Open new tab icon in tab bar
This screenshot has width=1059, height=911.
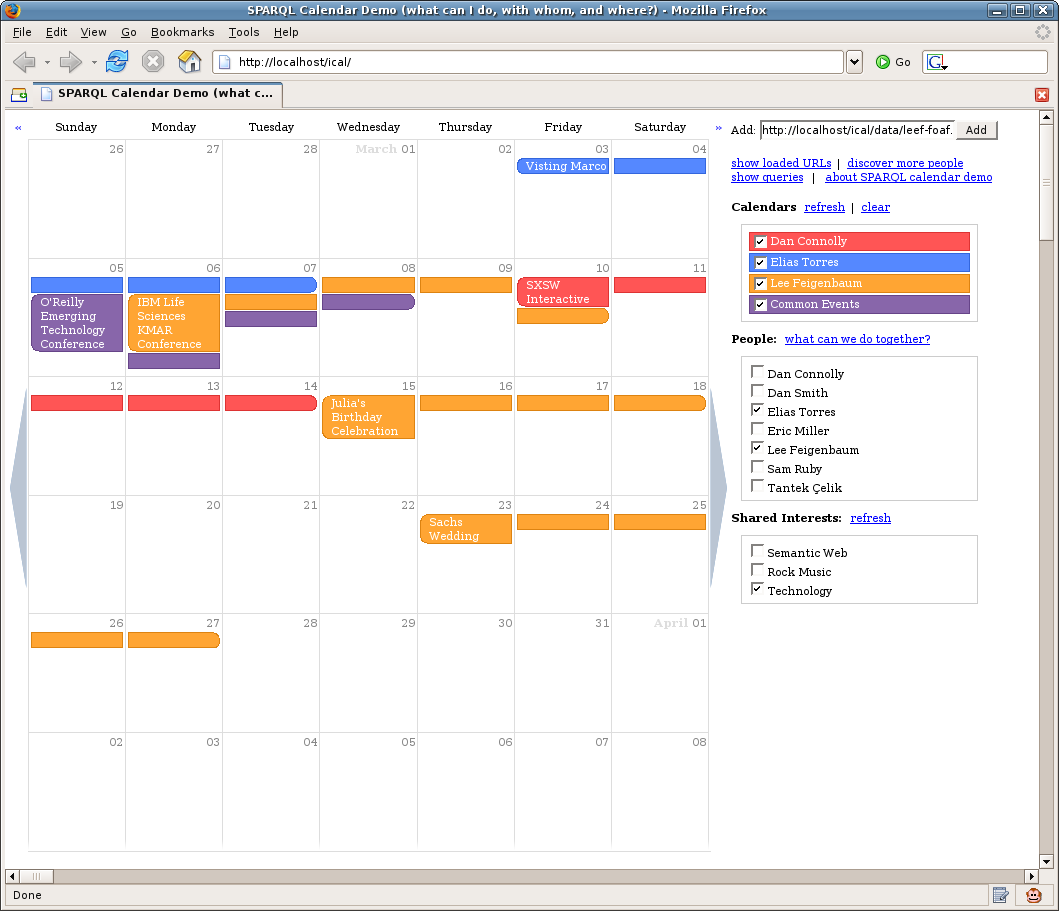click(19, 95)
